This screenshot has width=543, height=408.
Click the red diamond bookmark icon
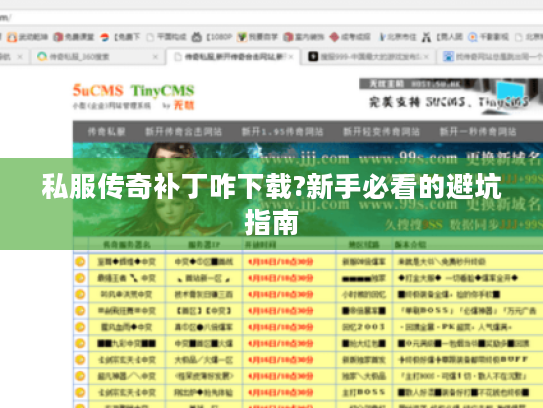point(334,37)
